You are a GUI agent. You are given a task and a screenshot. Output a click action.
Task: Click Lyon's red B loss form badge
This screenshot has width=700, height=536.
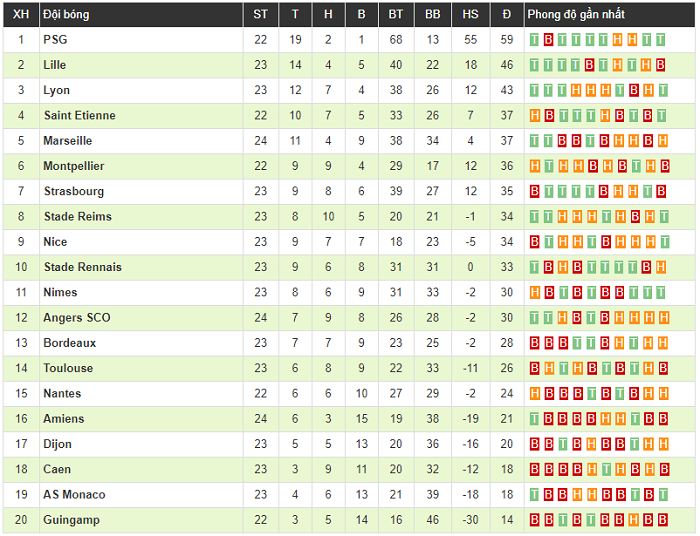633,90
